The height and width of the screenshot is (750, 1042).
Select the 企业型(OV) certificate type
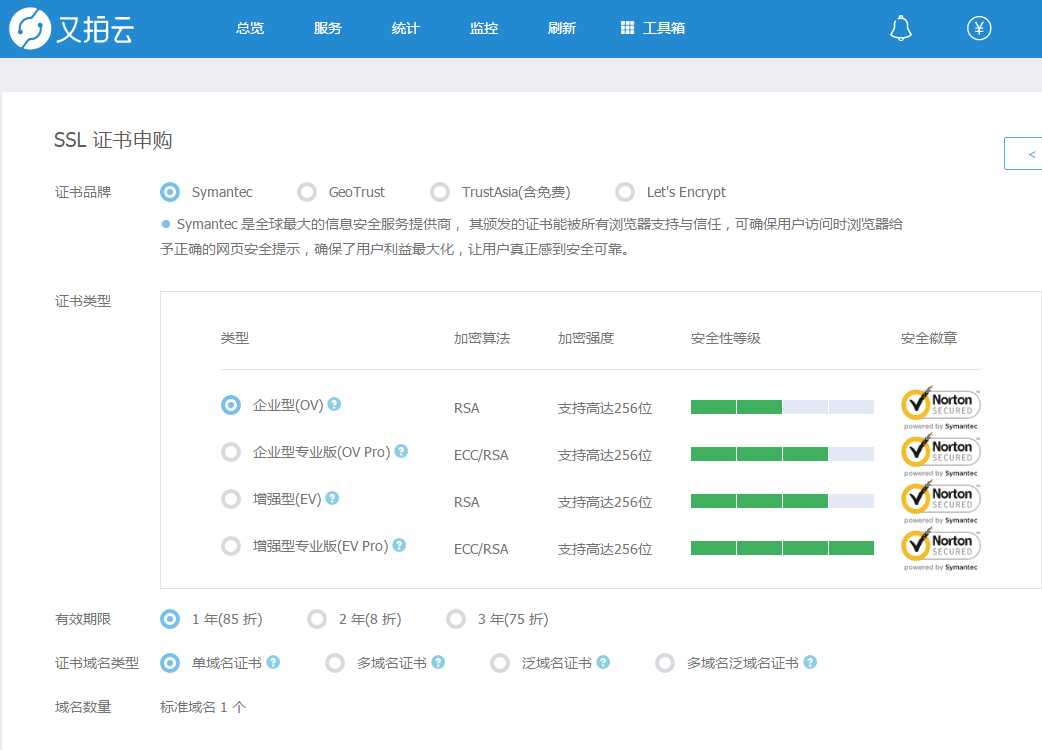(231, 405)
